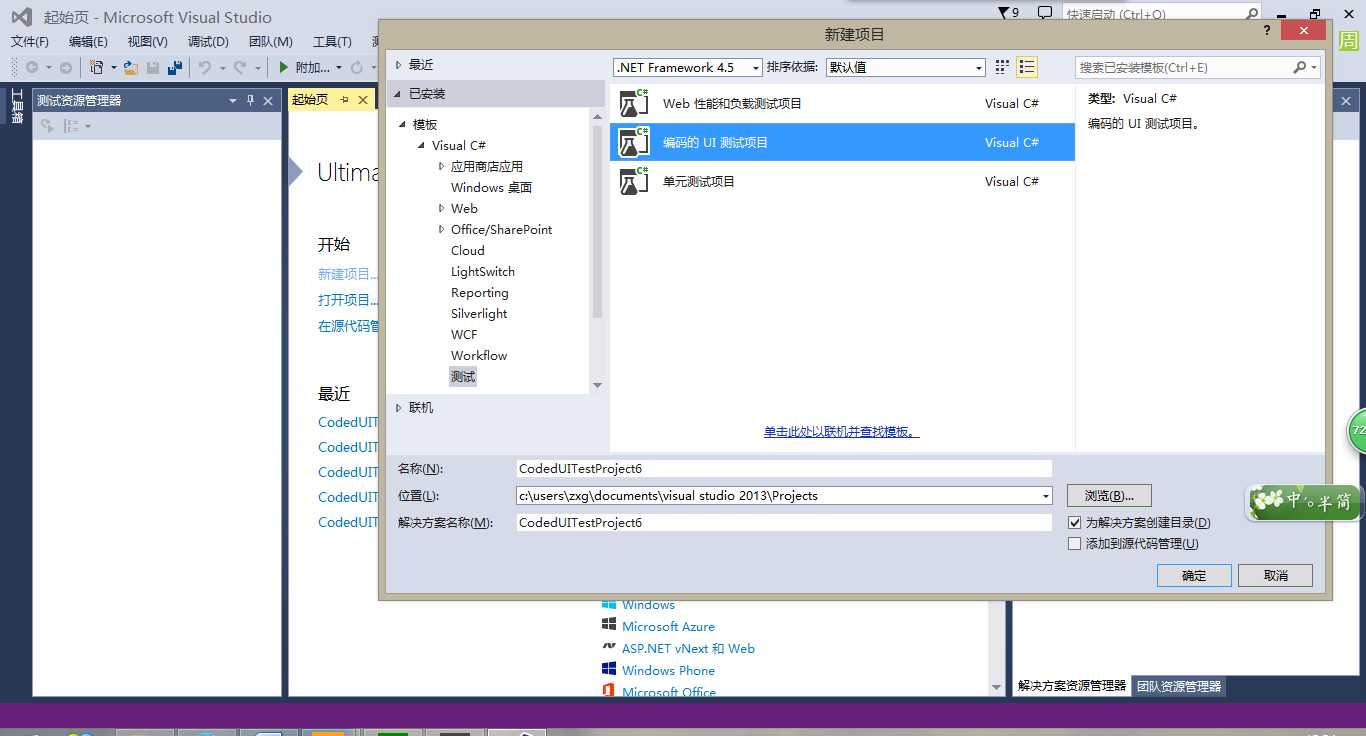Pin the 测试资源管理器 panel
The image size is (1366, 736).
click(251, 100)
